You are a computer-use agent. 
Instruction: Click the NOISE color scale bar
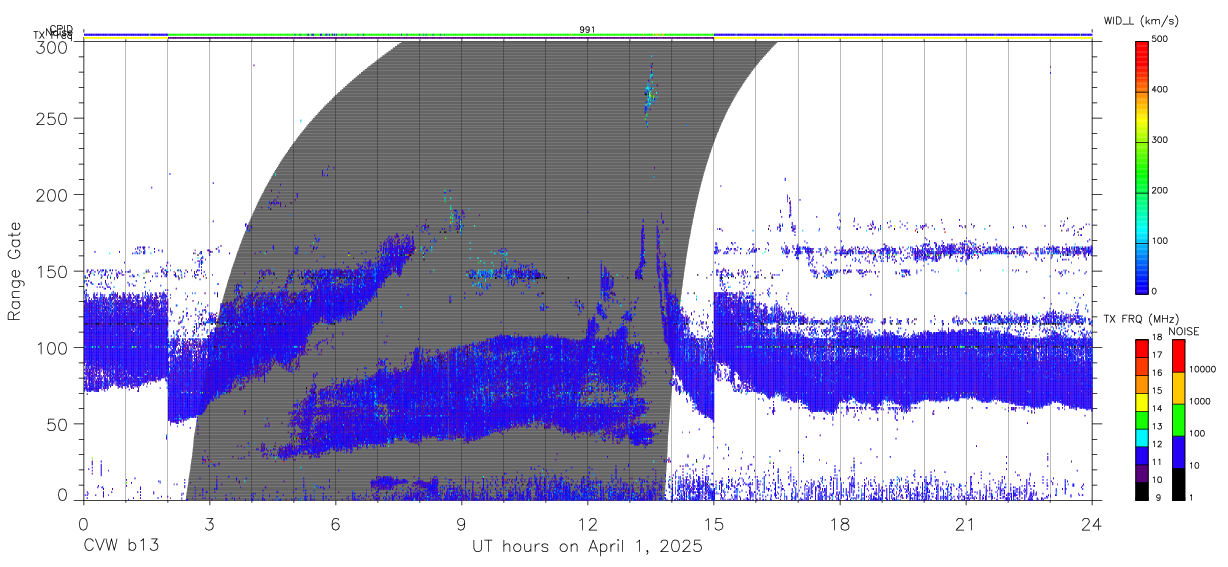[1178, 419]
